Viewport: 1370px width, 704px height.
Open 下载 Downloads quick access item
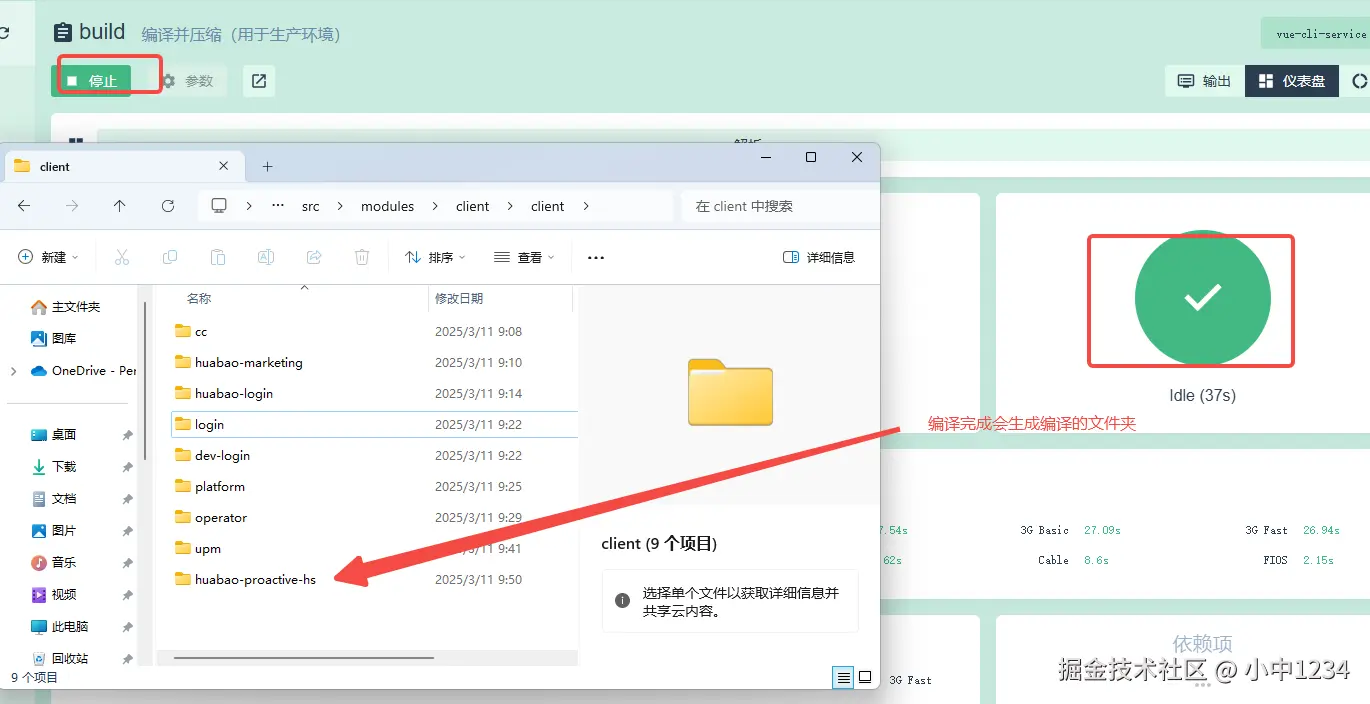coord(54,467)
